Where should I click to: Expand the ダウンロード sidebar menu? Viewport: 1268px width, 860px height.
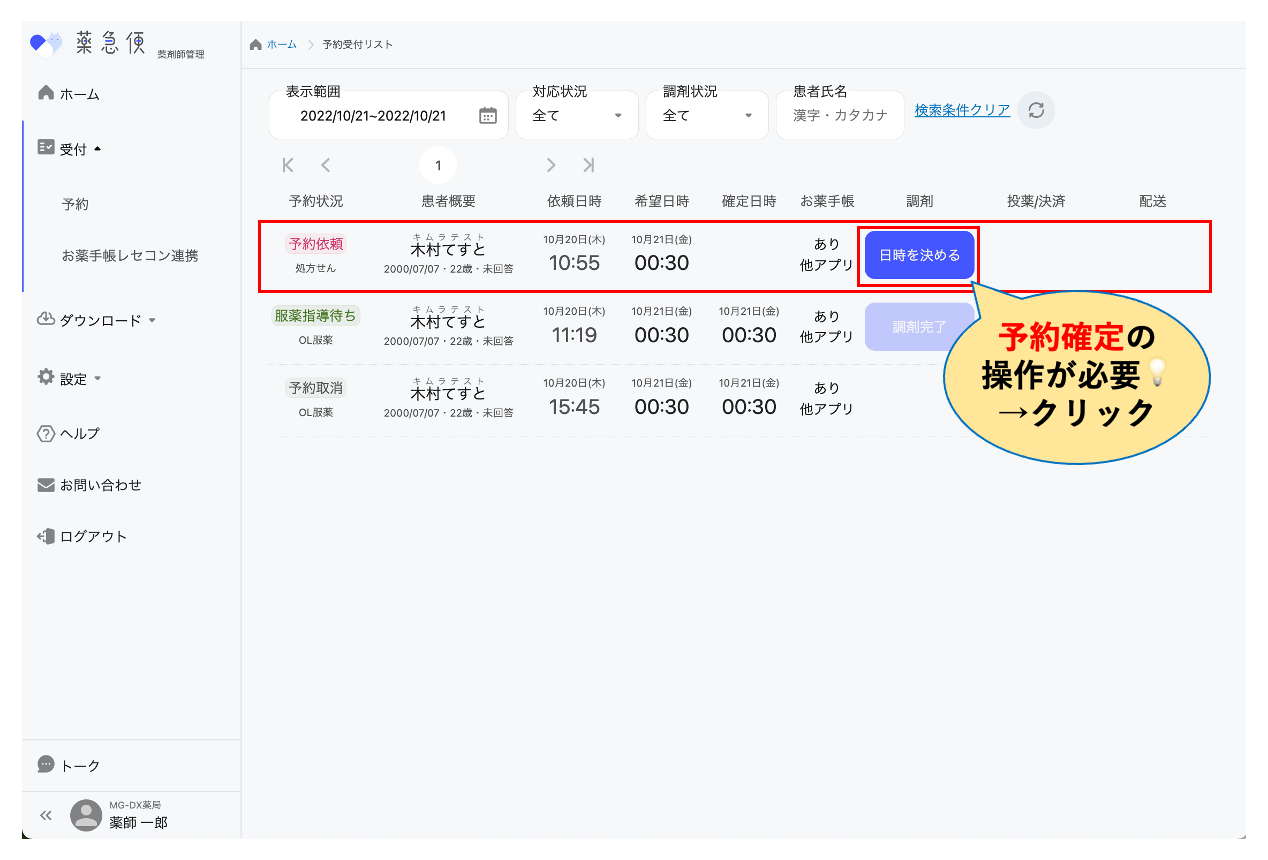click(x=98, y=320)
